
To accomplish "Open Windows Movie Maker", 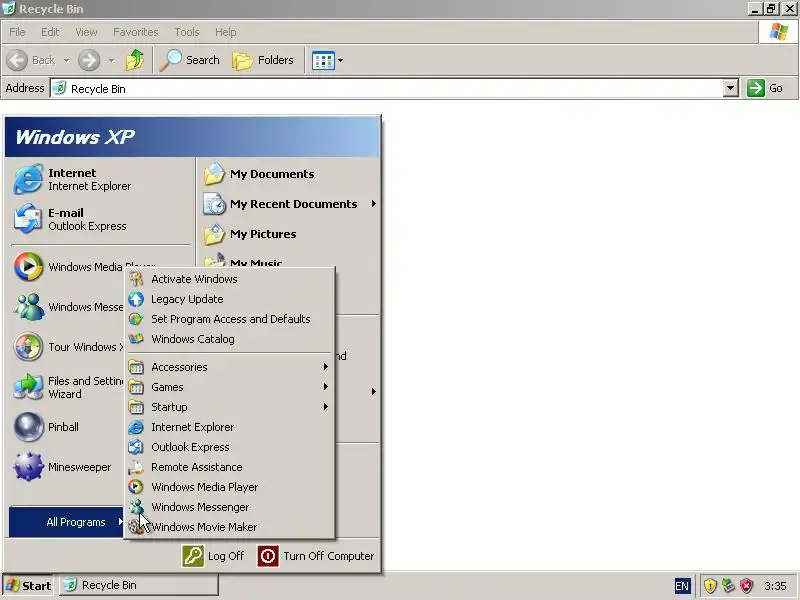I will [231, 527].
